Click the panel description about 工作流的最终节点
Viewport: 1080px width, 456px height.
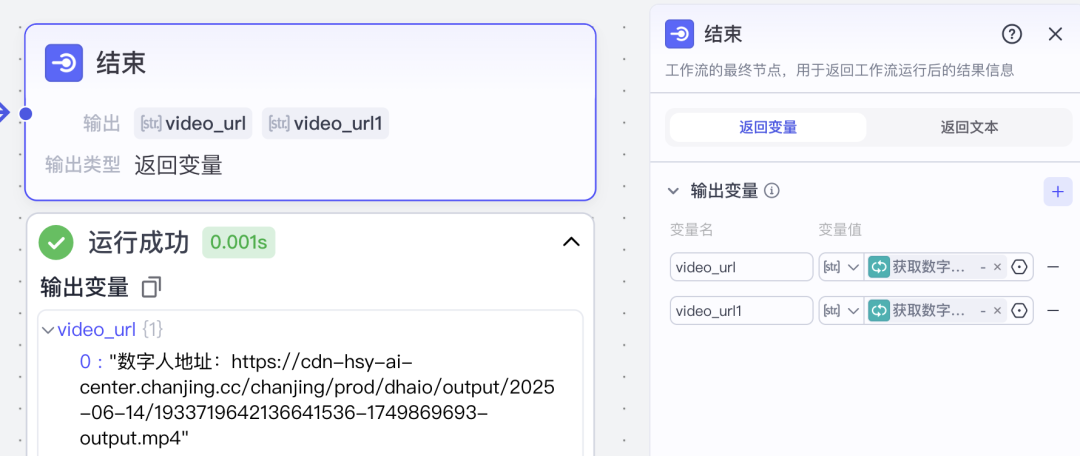pyautogui.click(x=839, y=70)
